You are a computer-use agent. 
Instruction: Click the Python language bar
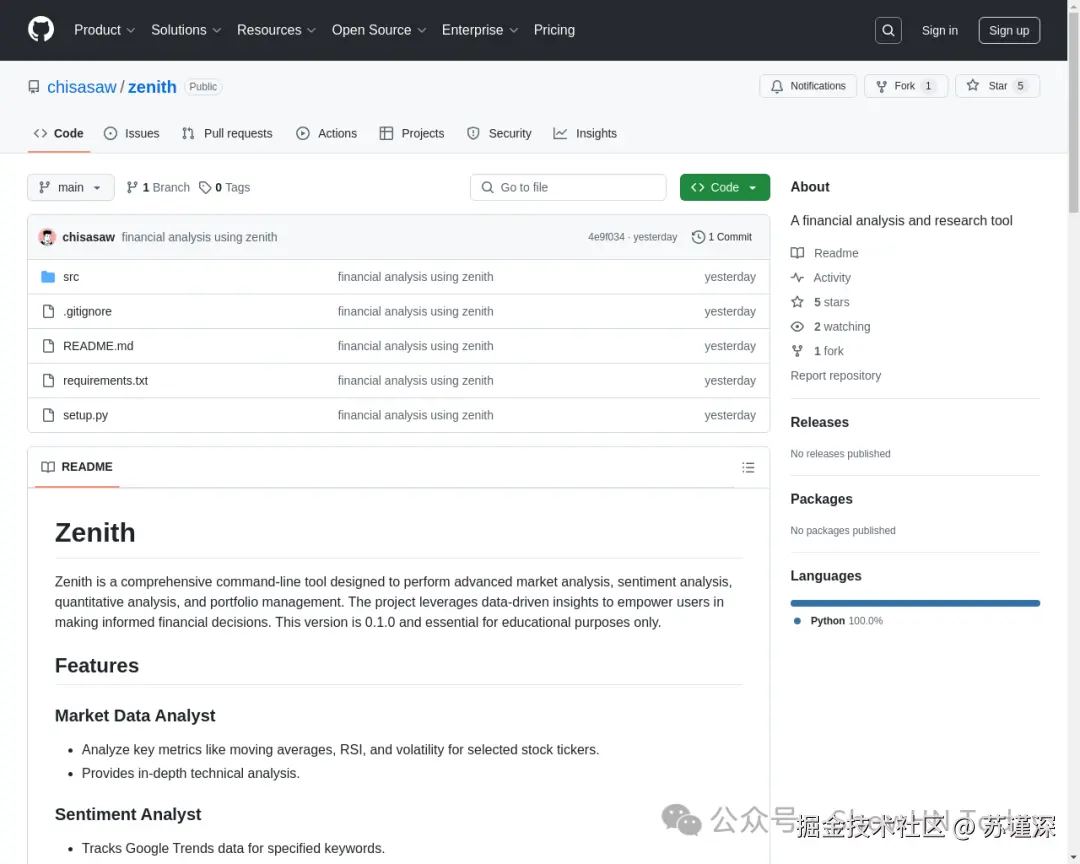[915, 603]
